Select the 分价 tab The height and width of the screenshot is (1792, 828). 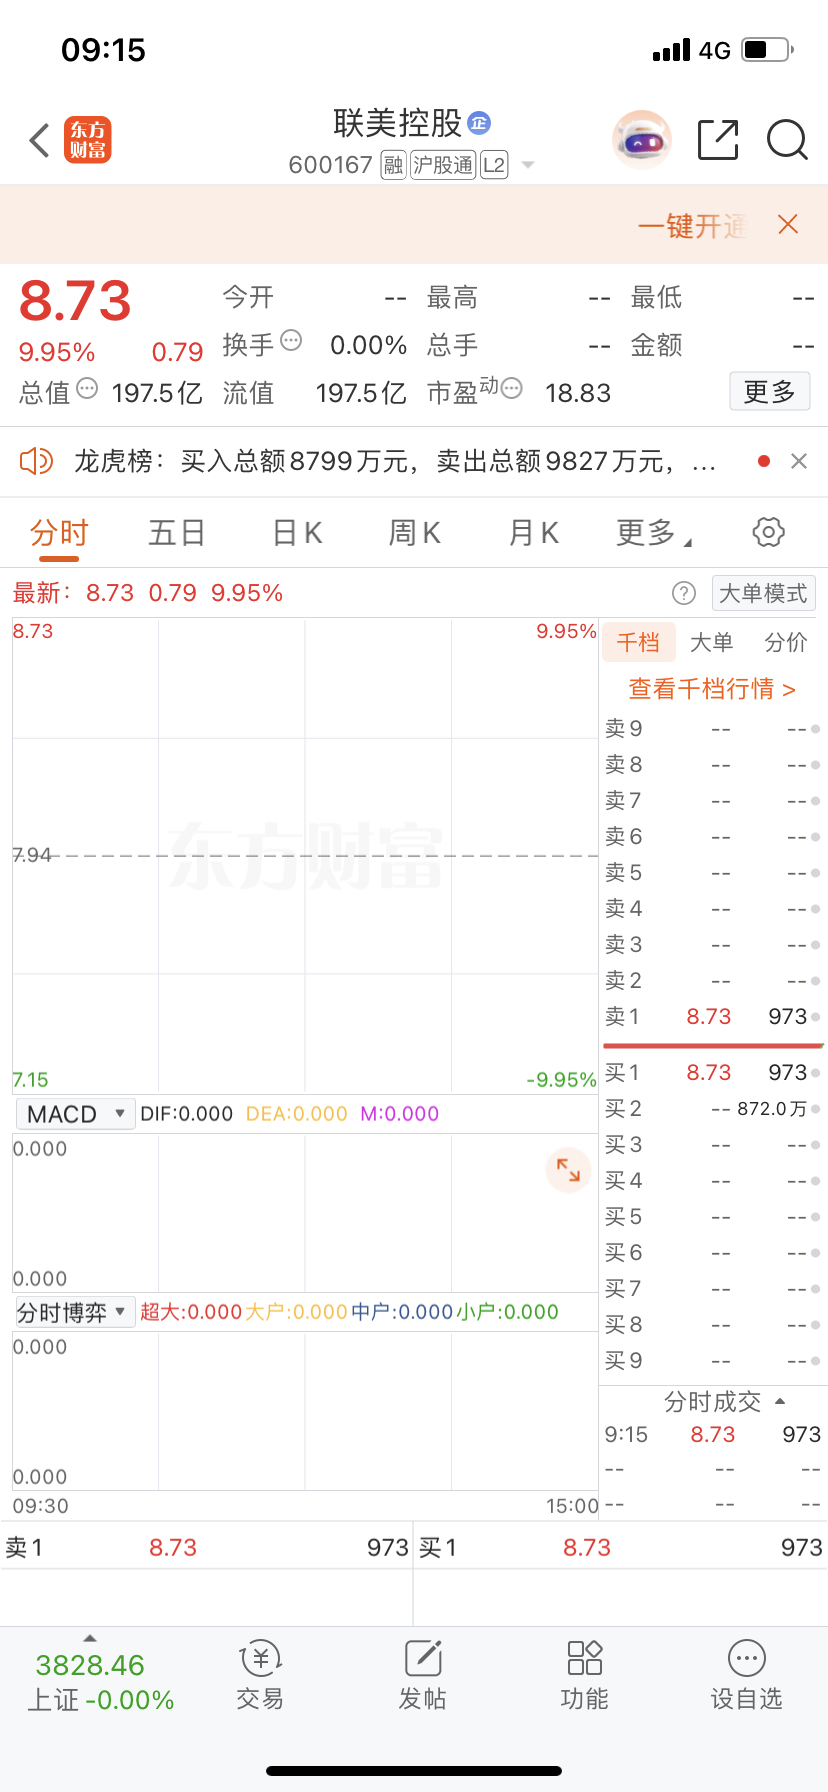(x=786, y=642)
